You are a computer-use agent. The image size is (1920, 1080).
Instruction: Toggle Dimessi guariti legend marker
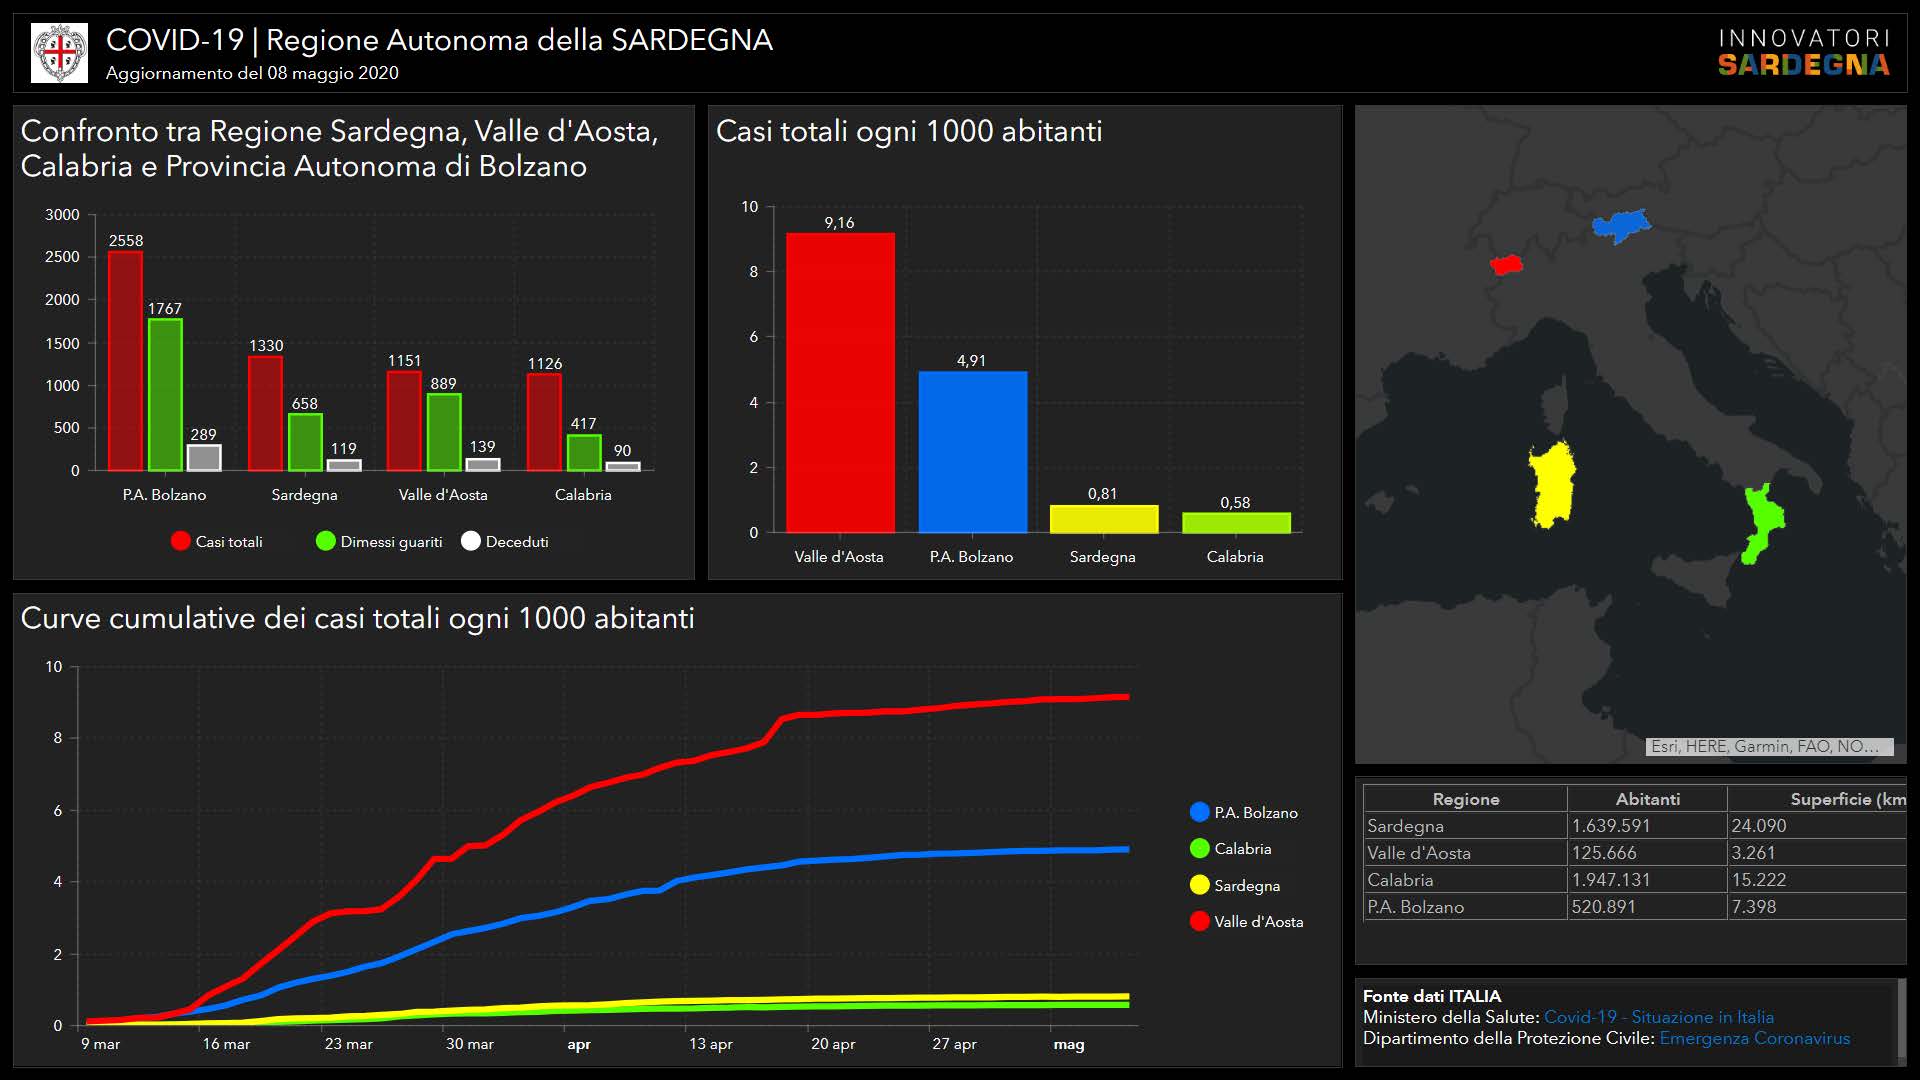coord(326,541)
